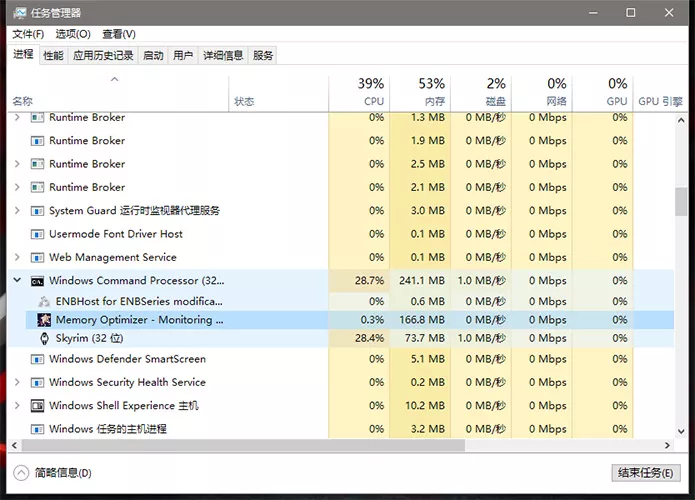
Task: Click the System Guard process icon
Action: pyautogui.click(x=37, y=211)
